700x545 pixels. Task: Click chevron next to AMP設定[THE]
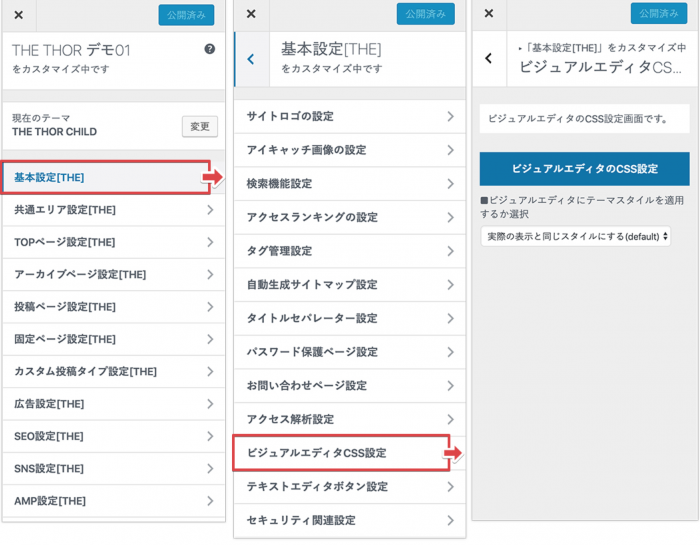click(x=210, y=501)
